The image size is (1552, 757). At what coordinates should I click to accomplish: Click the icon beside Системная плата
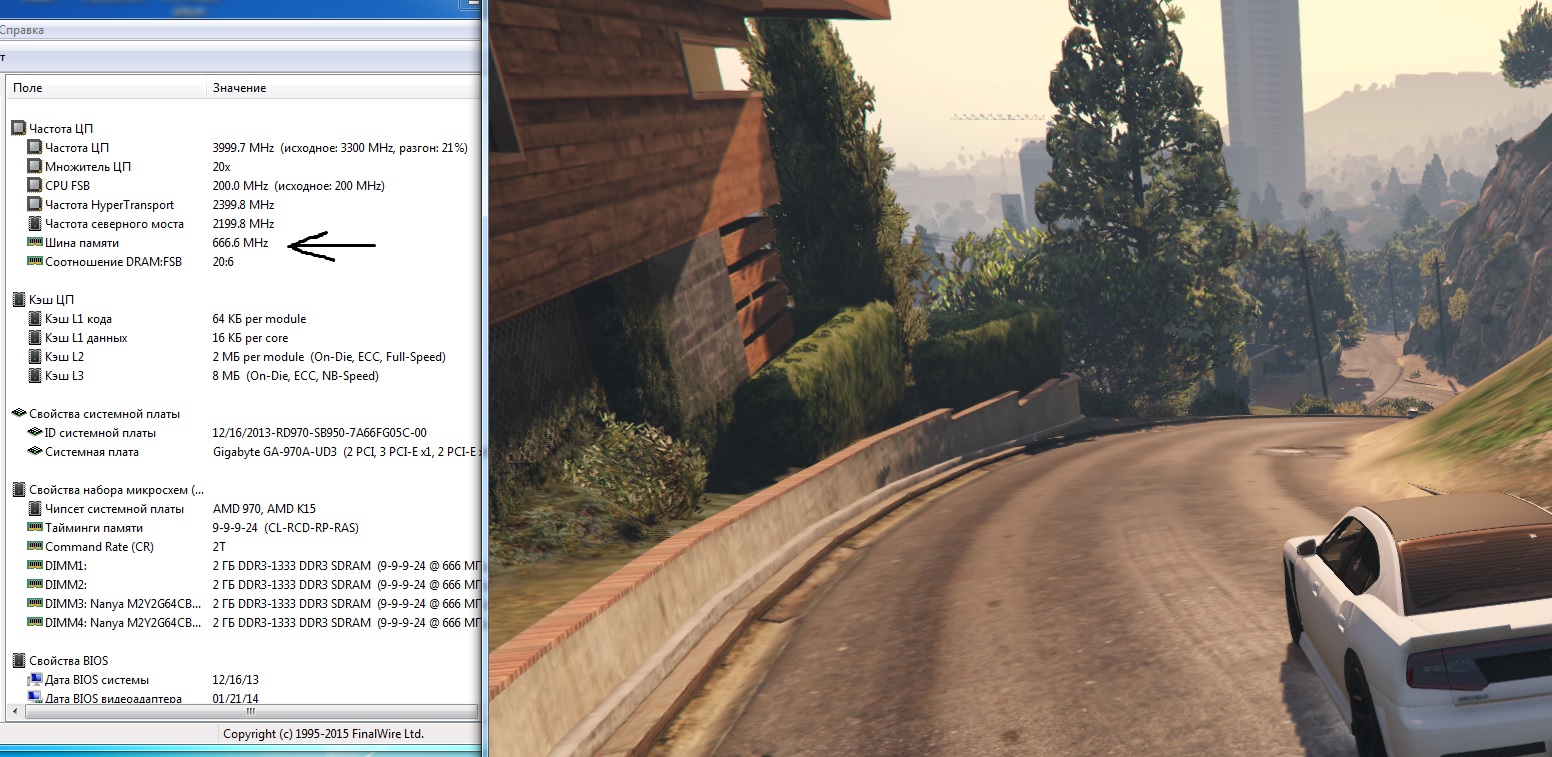(x=34, y=452)
